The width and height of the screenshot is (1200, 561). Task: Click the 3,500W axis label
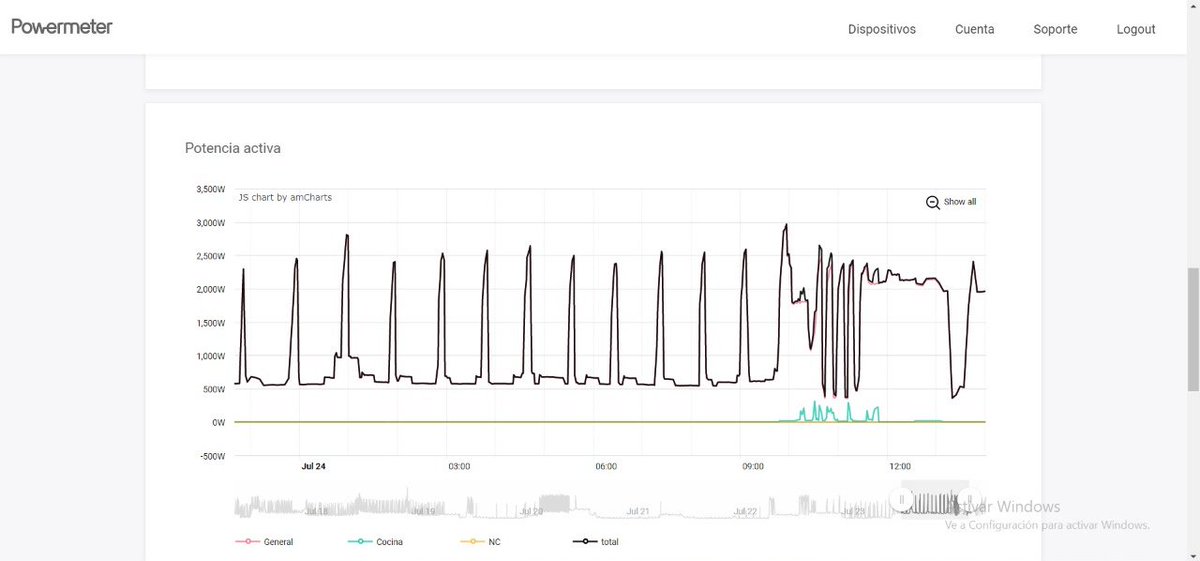(210, 189)
